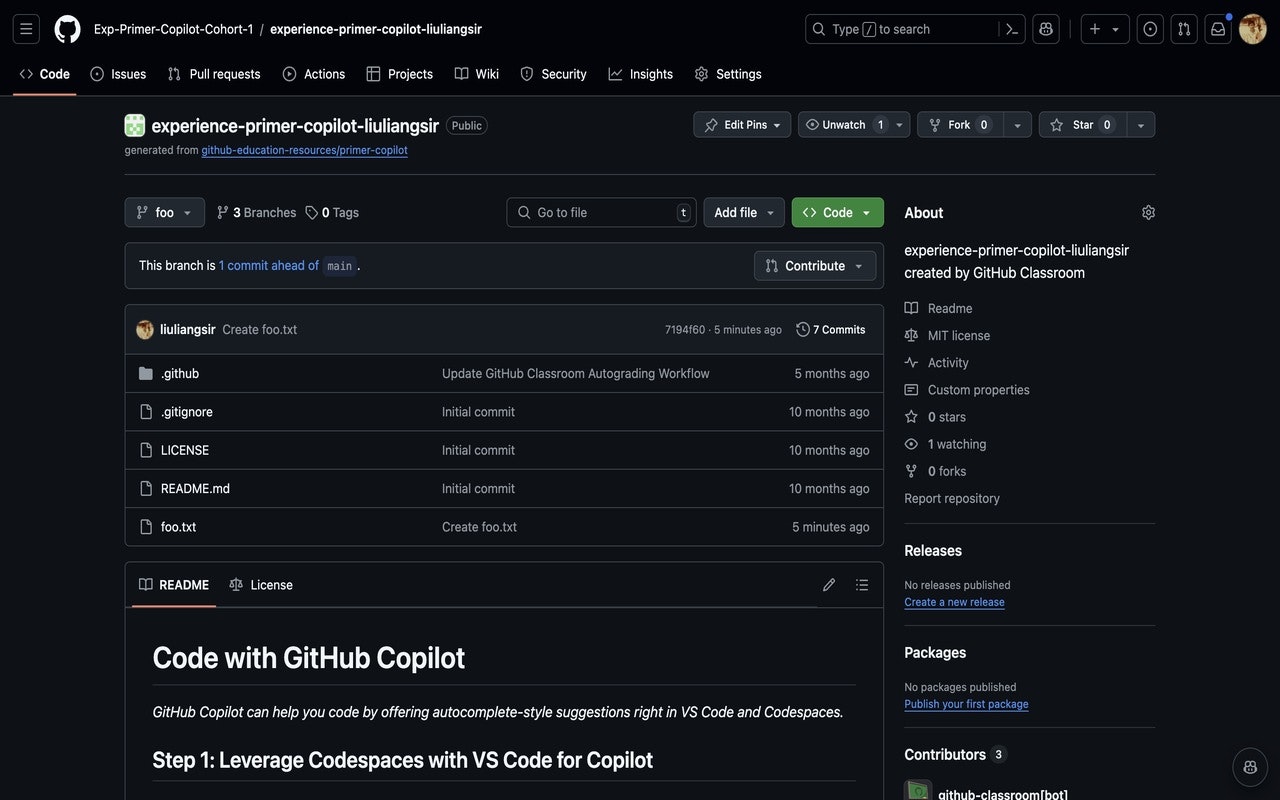
Task: Open the Unwatch options dropdown arrow
Action: pyautogui.click(x=900, y=125)
